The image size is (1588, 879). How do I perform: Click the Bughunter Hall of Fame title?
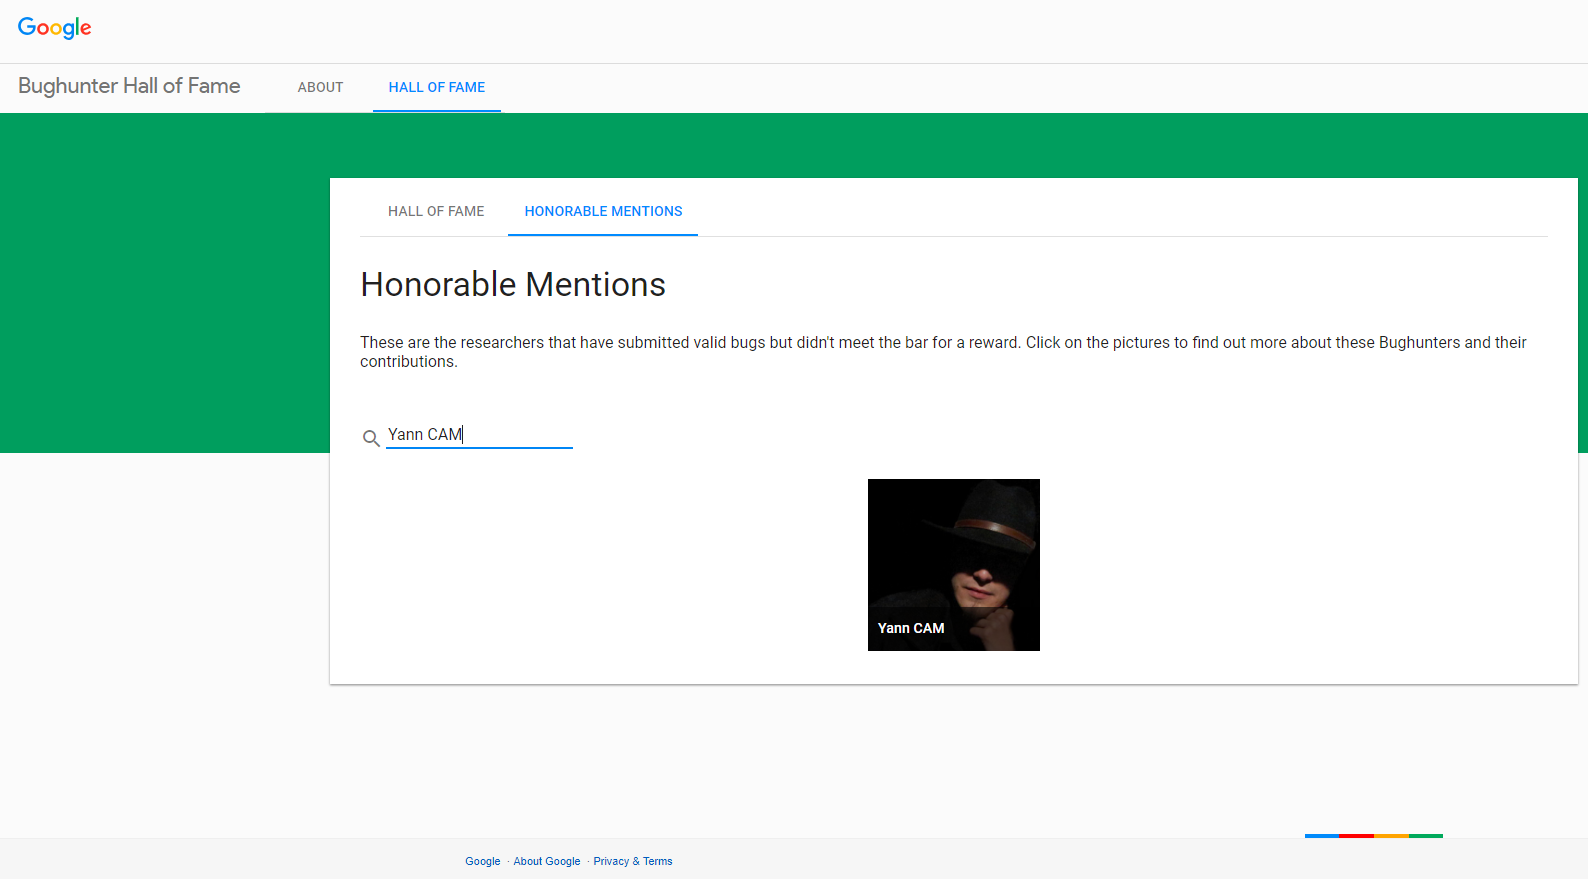pyautogui.click(x=129, y=86)
